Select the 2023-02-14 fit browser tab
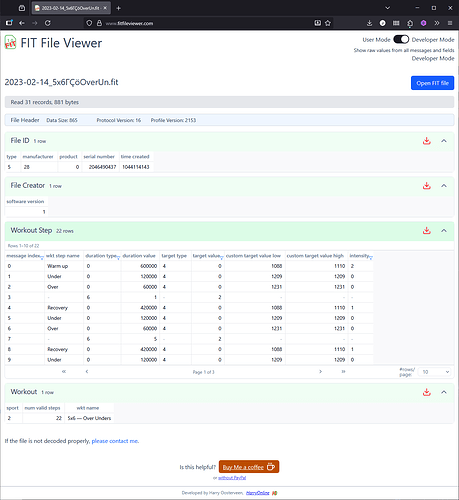The image size is (459, 500). [x=71, y=8]
